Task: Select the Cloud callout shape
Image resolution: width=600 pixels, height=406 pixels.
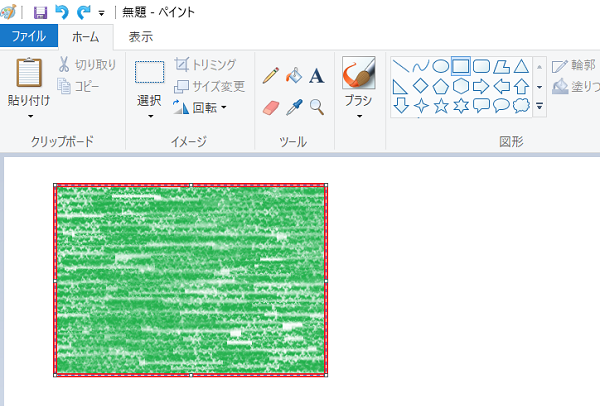Action: point(521,105)
